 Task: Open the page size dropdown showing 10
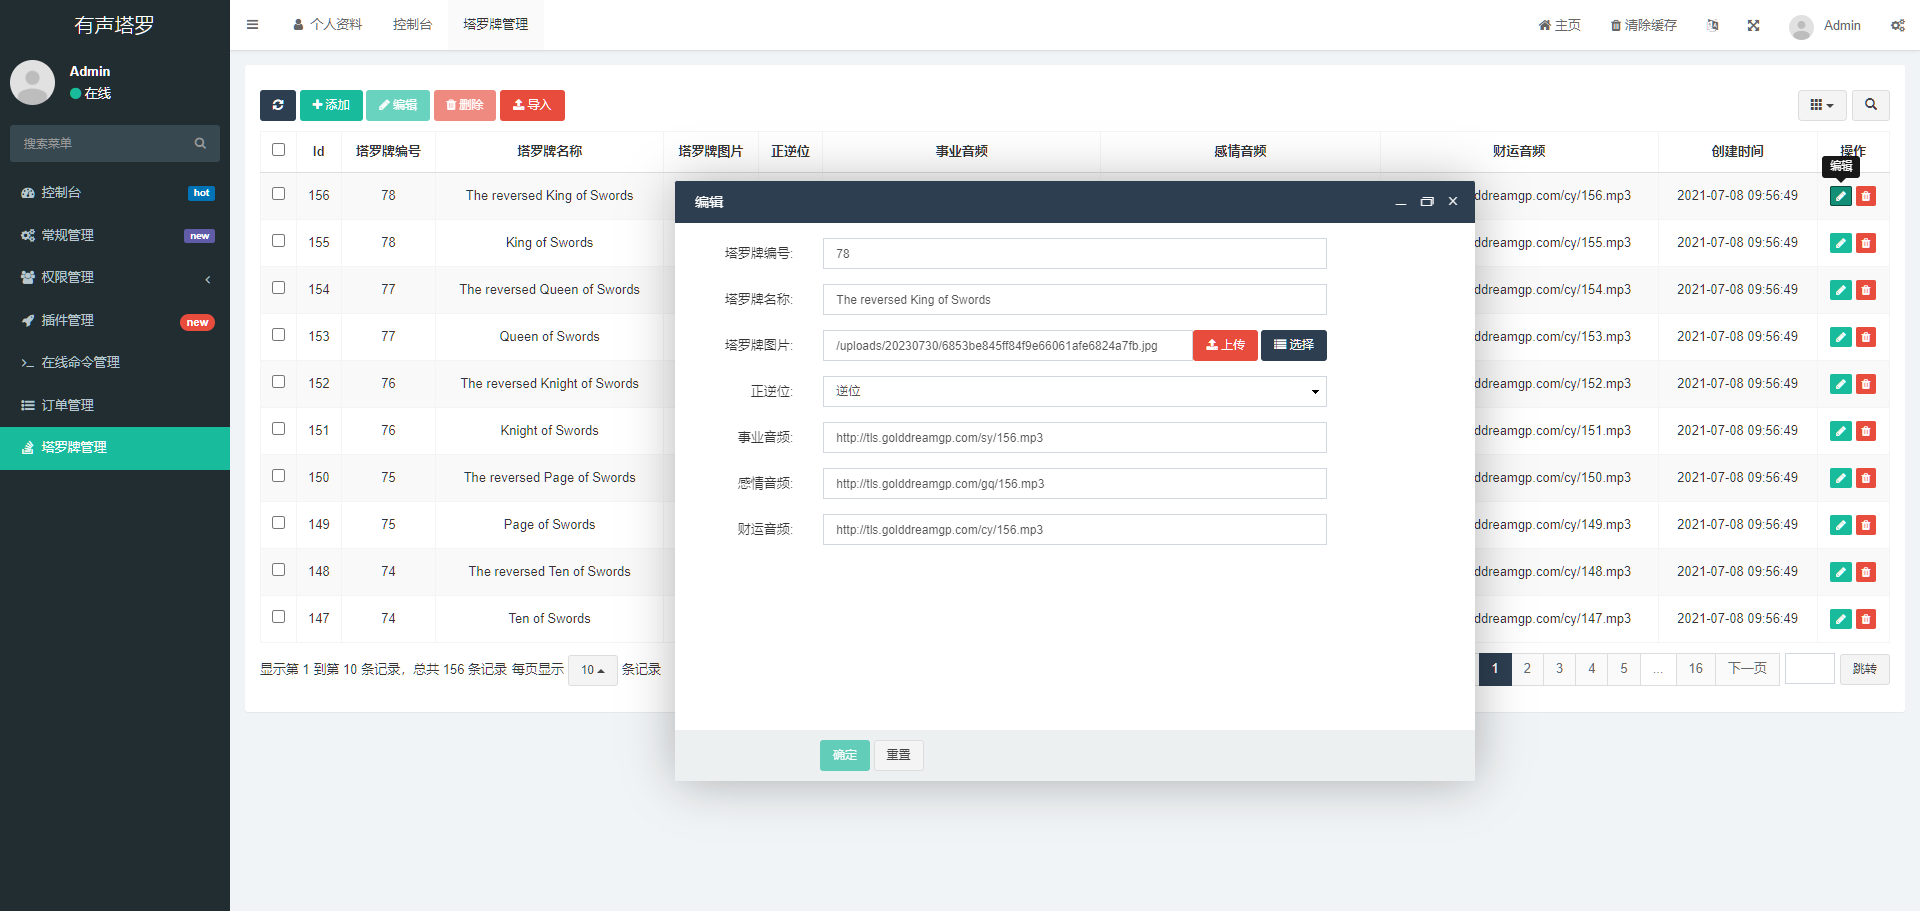point(592,670)
